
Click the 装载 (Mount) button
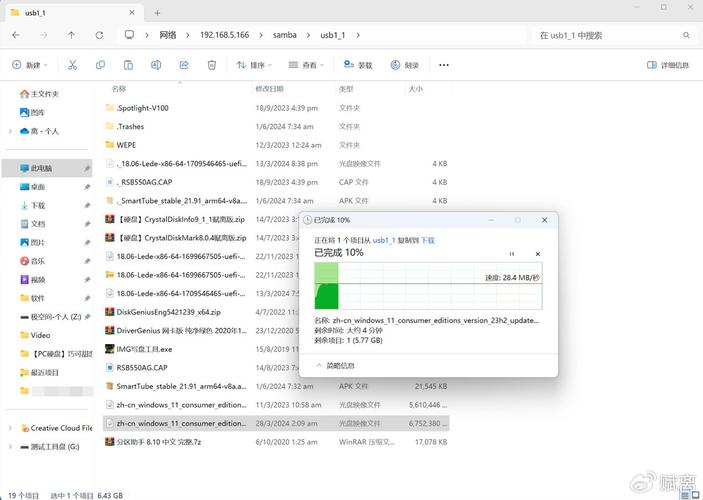tap(358, 65)
